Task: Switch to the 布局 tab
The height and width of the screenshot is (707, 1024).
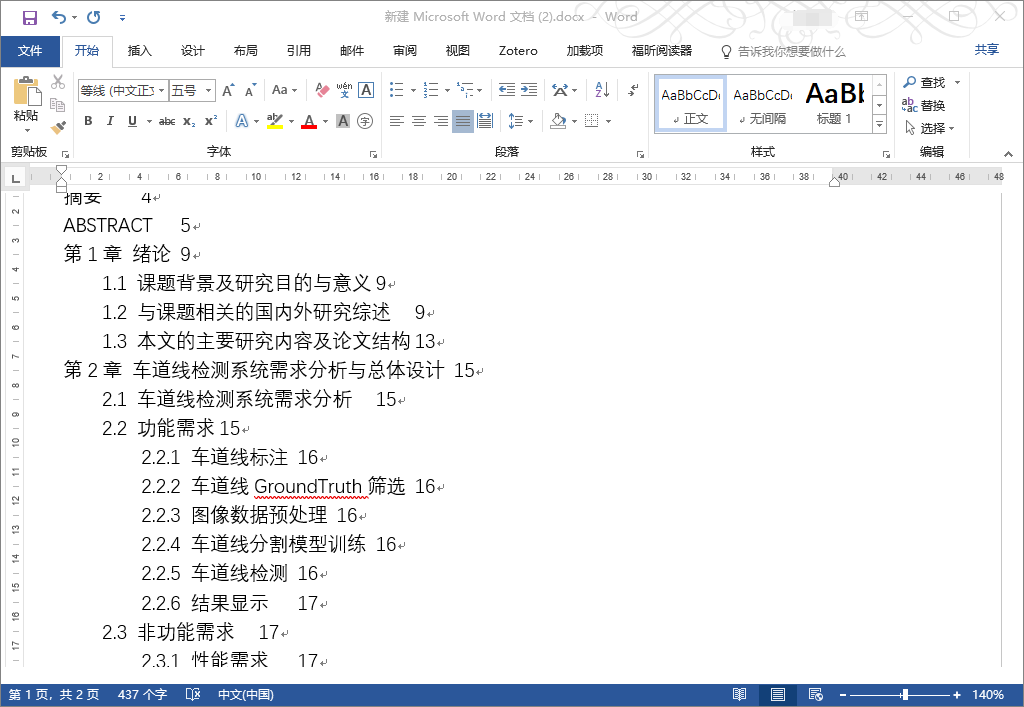Action: pyautogui.click(x=246, y=51)
